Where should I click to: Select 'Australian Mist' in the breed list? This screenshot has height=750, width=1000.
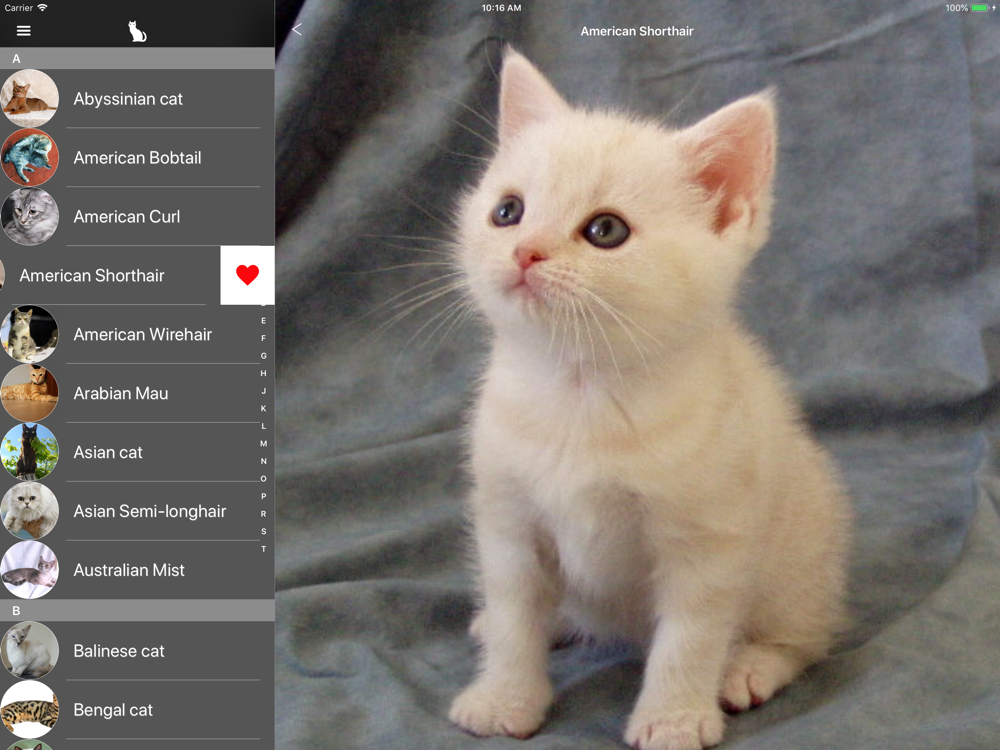(x=129, y=570)
